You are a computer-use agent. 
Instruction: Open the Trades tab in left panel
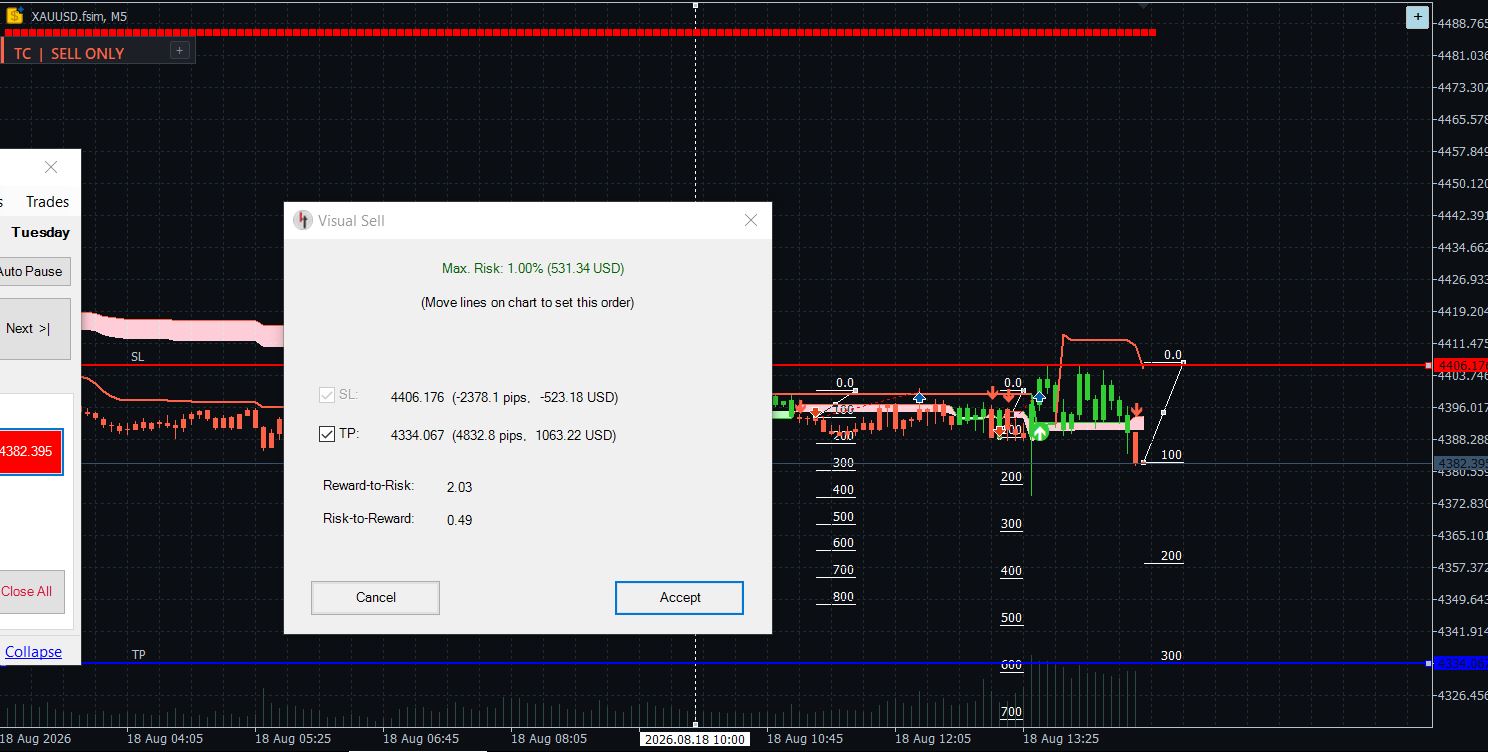point(47,202)
